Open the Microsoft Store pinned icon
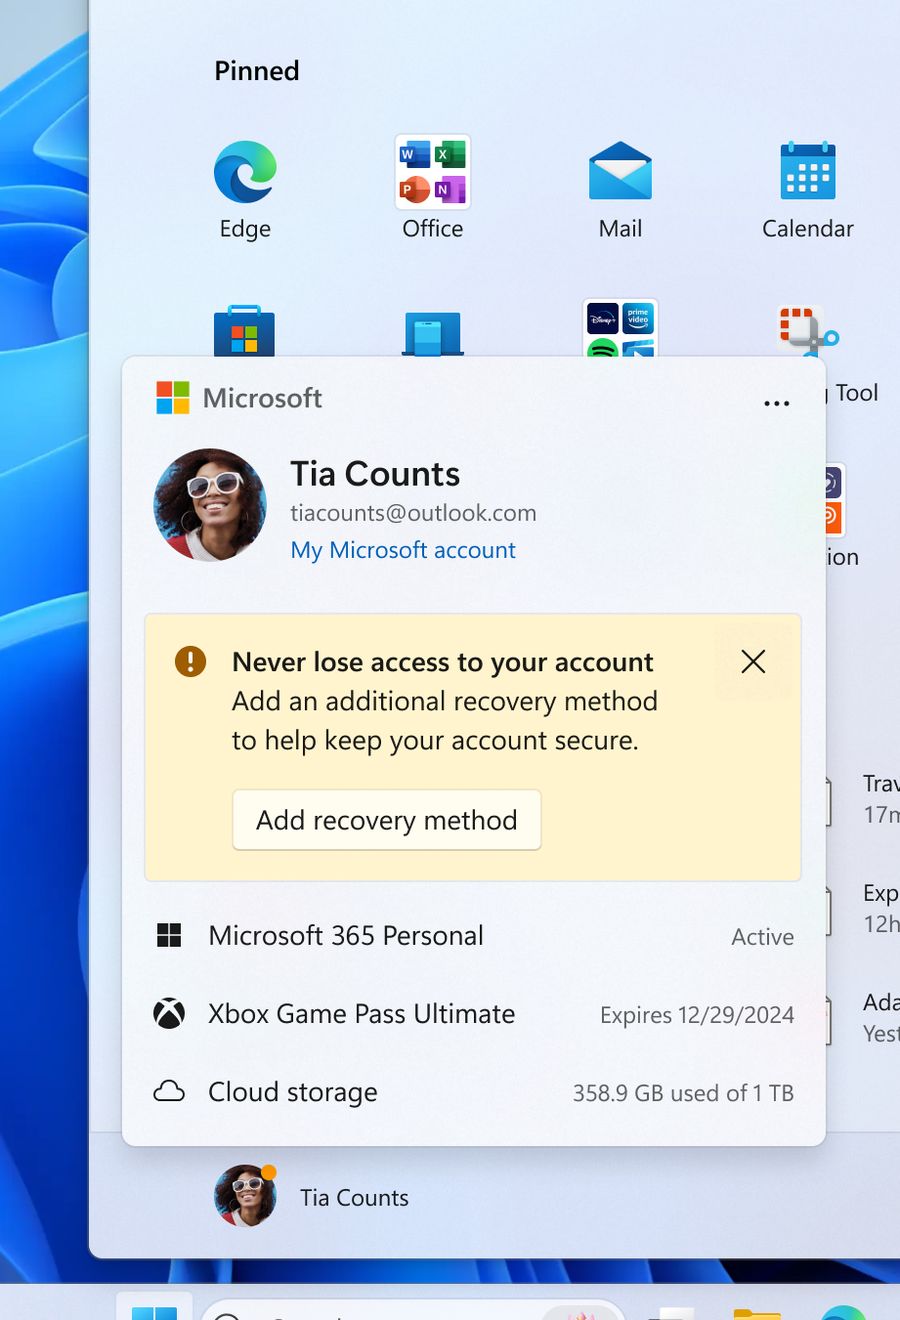Screen dimensions: 900x1320 pos(244,332)
